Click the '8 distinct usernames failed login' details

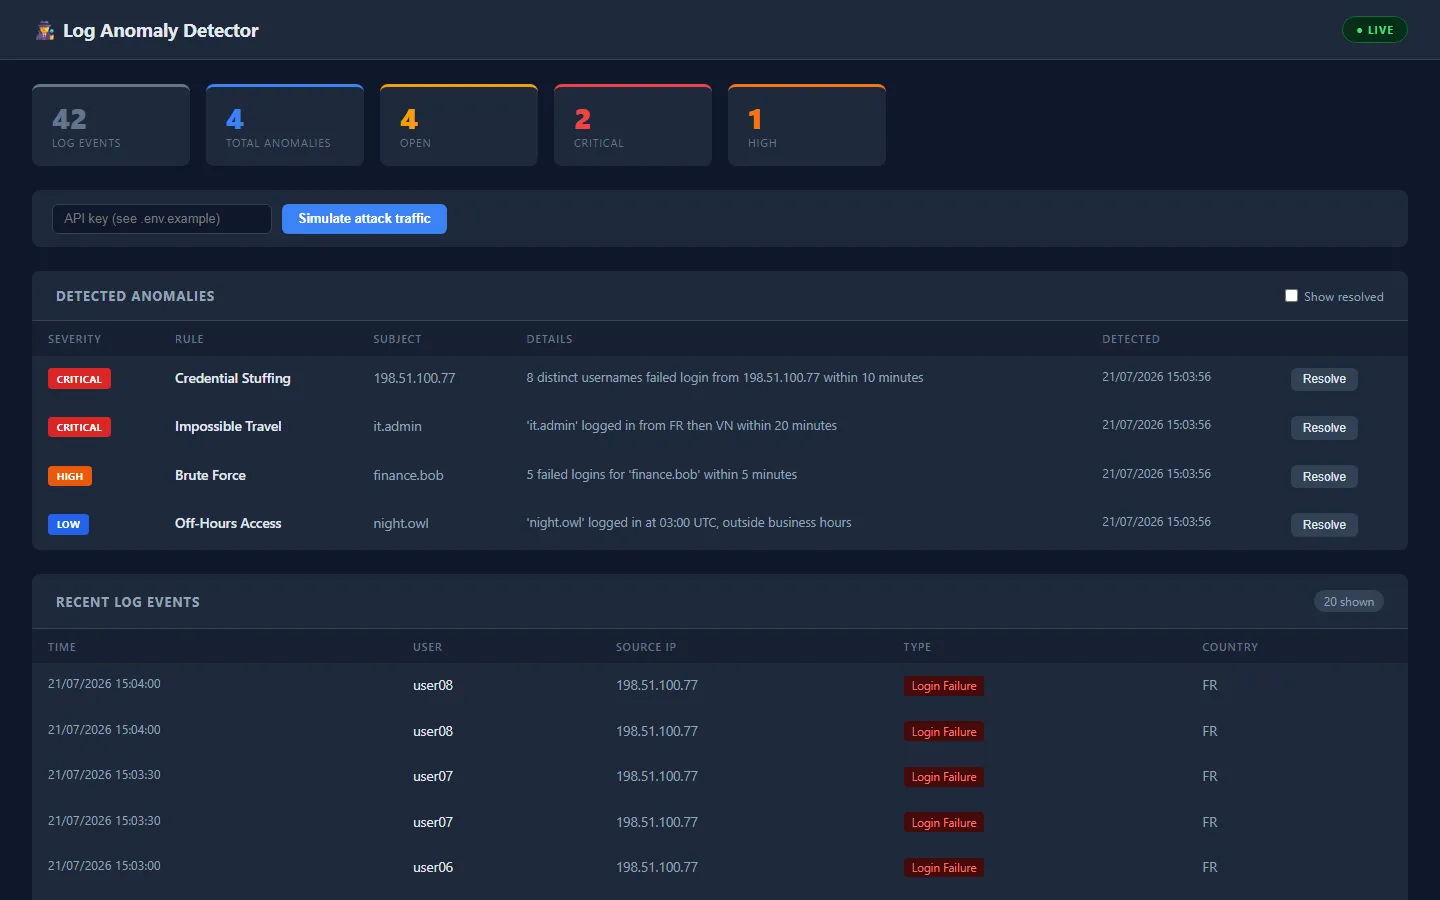coord(725,378)
